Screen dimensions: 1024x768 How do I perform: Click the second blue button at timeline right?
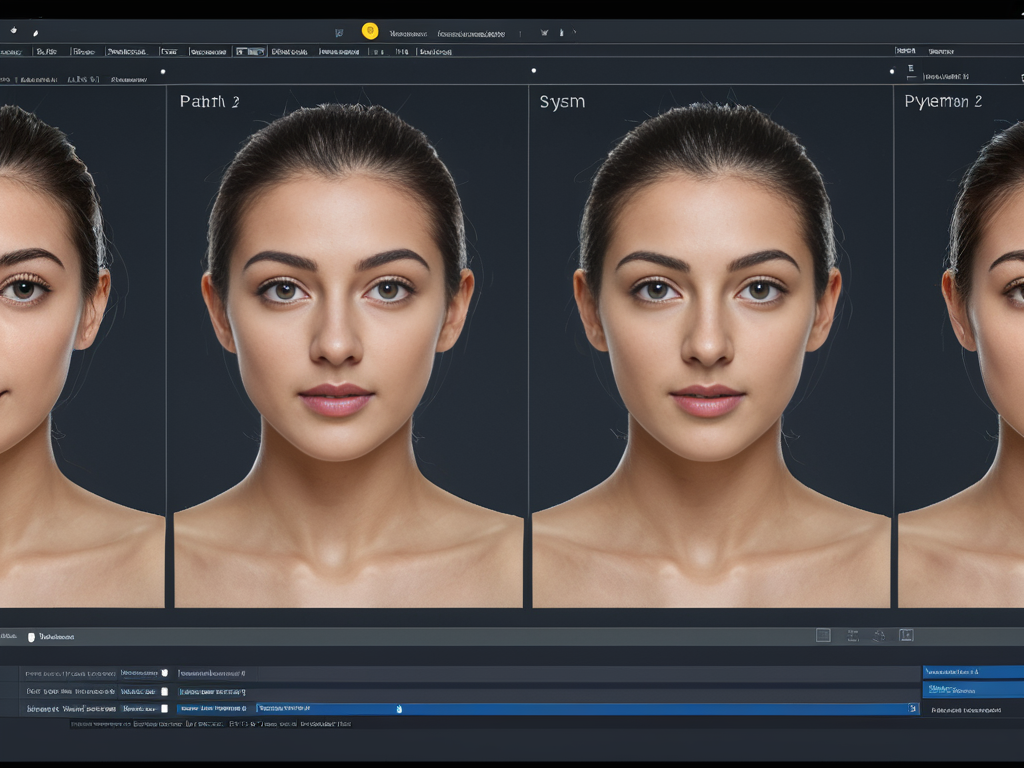972,689
